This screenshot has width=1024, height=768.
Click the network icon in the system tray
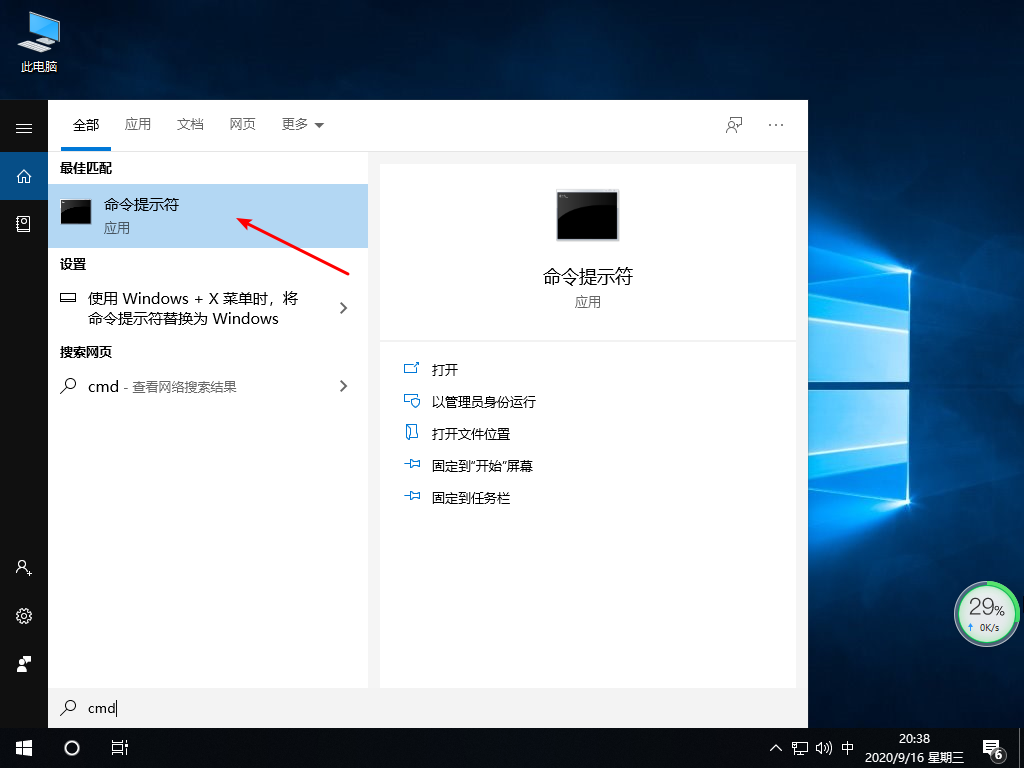click(799, 747)
